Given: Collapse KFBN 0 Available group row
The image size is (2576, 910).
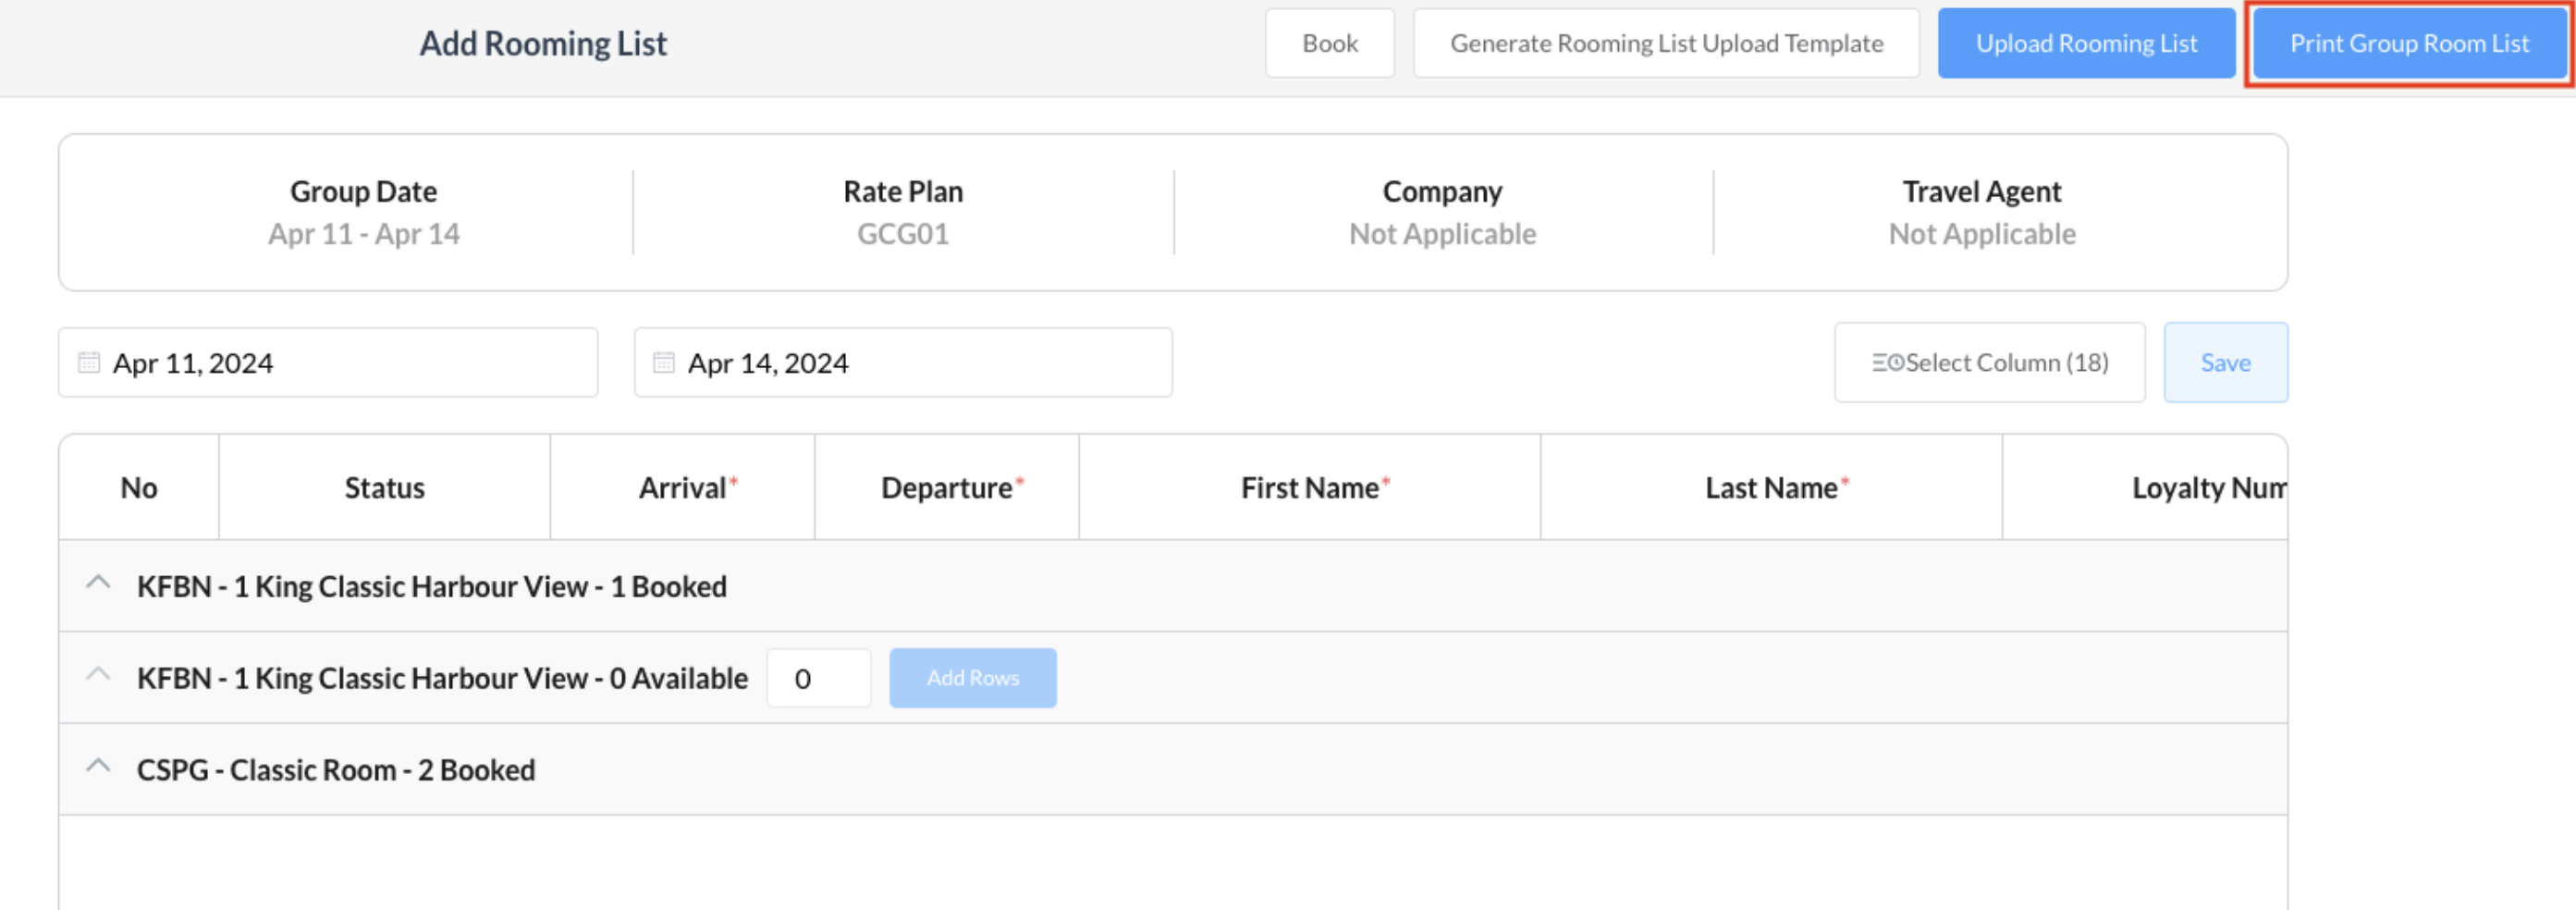Looking at the screenshot, I should click(x=98, y=675).
